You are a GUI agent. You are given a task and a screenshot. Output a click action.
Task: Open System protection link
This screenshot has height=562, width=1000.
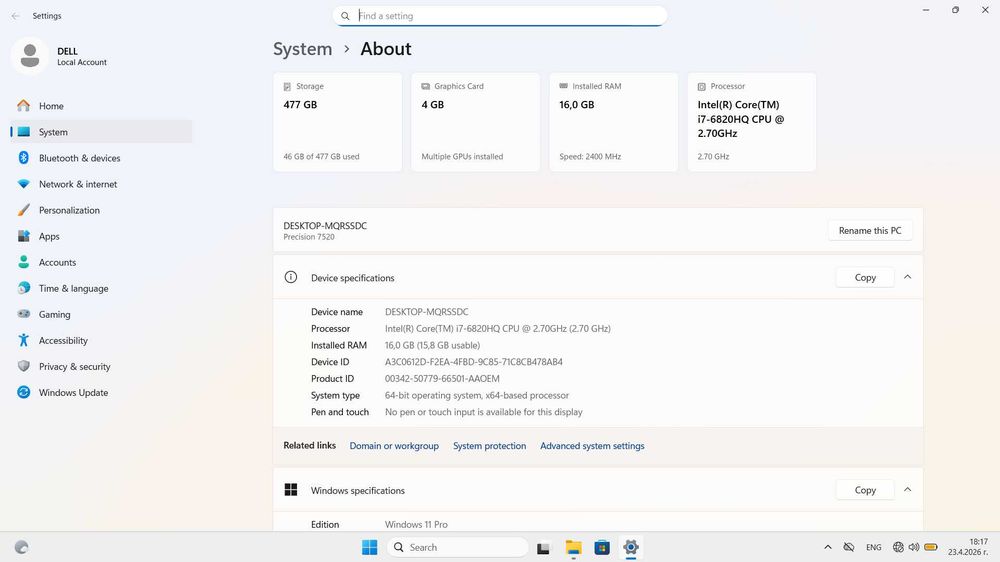pyautogui.click(x=489, y=446)
